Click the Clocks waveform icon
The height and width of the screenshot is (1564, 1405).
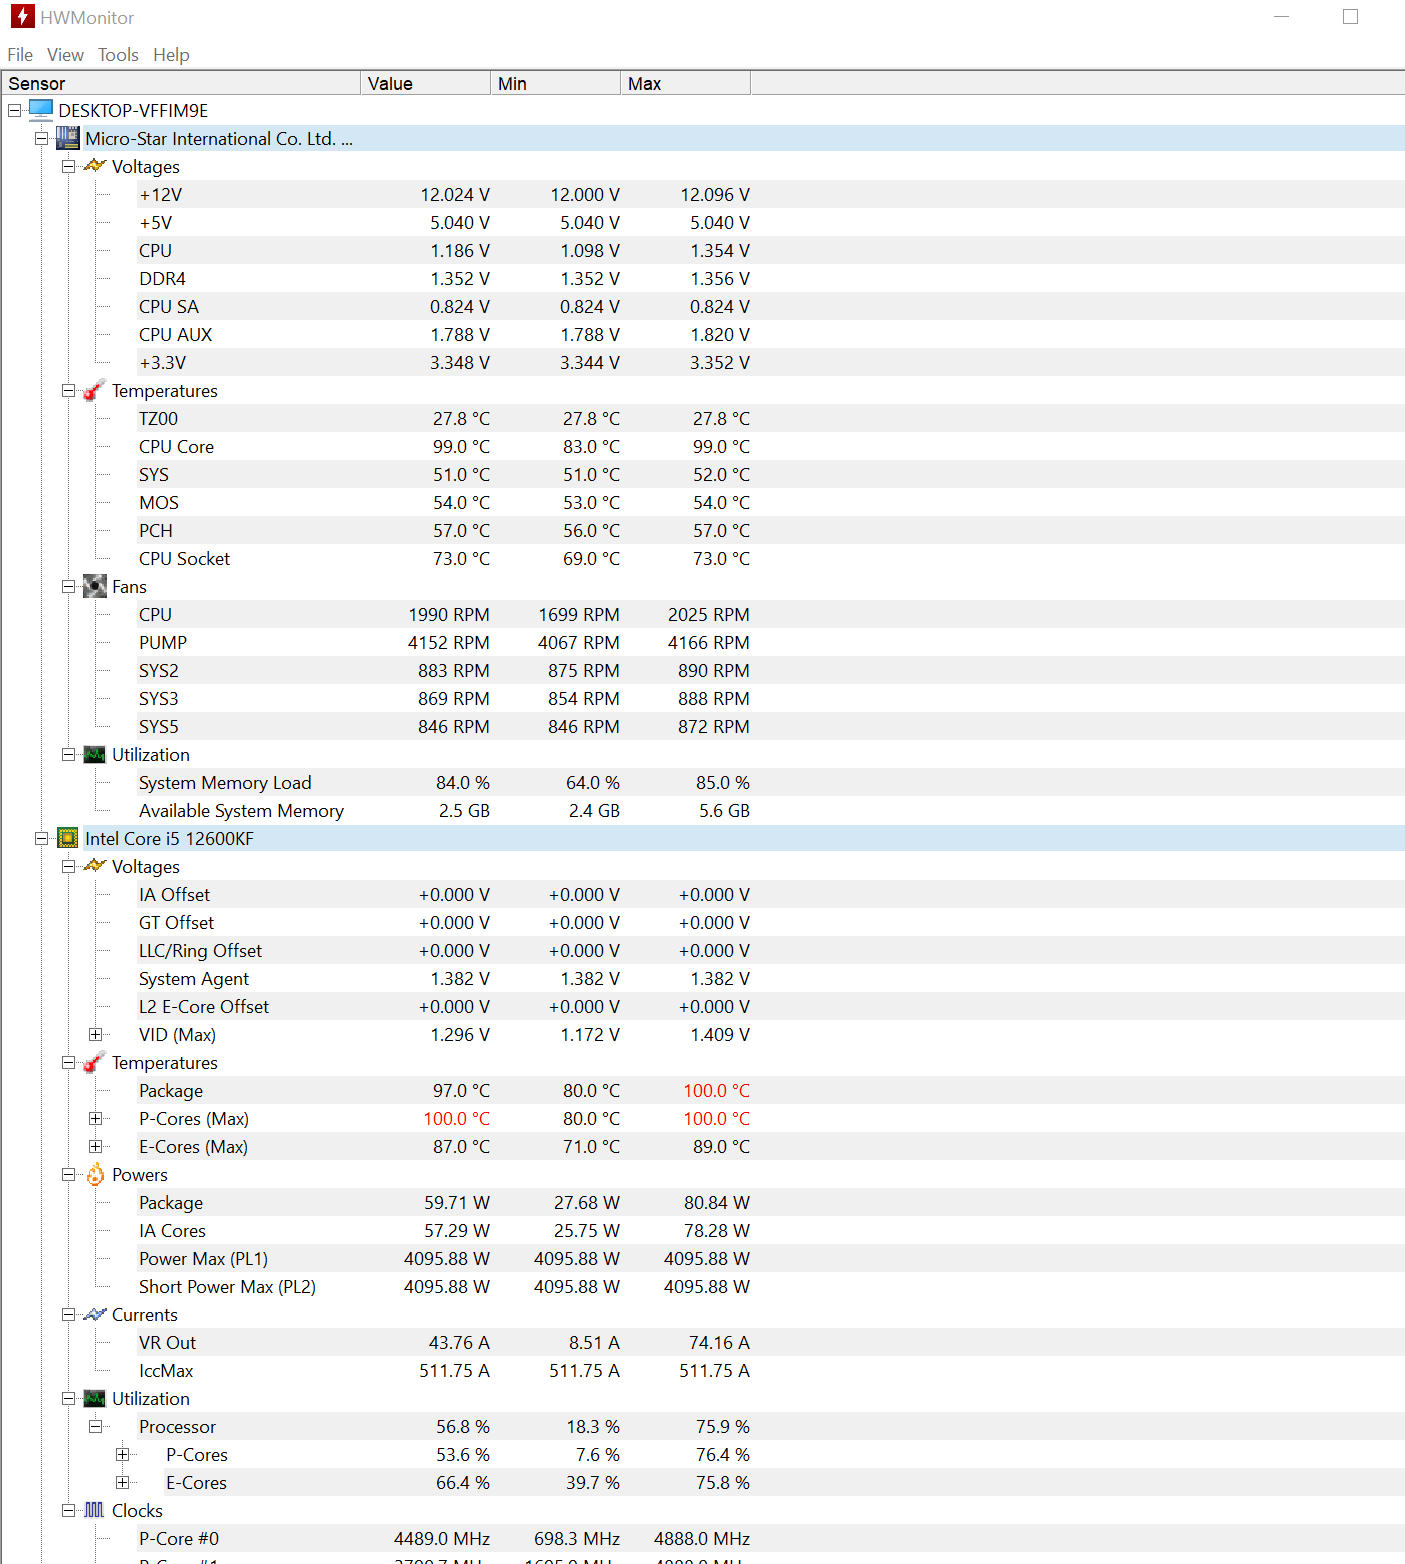point(95,1510)
